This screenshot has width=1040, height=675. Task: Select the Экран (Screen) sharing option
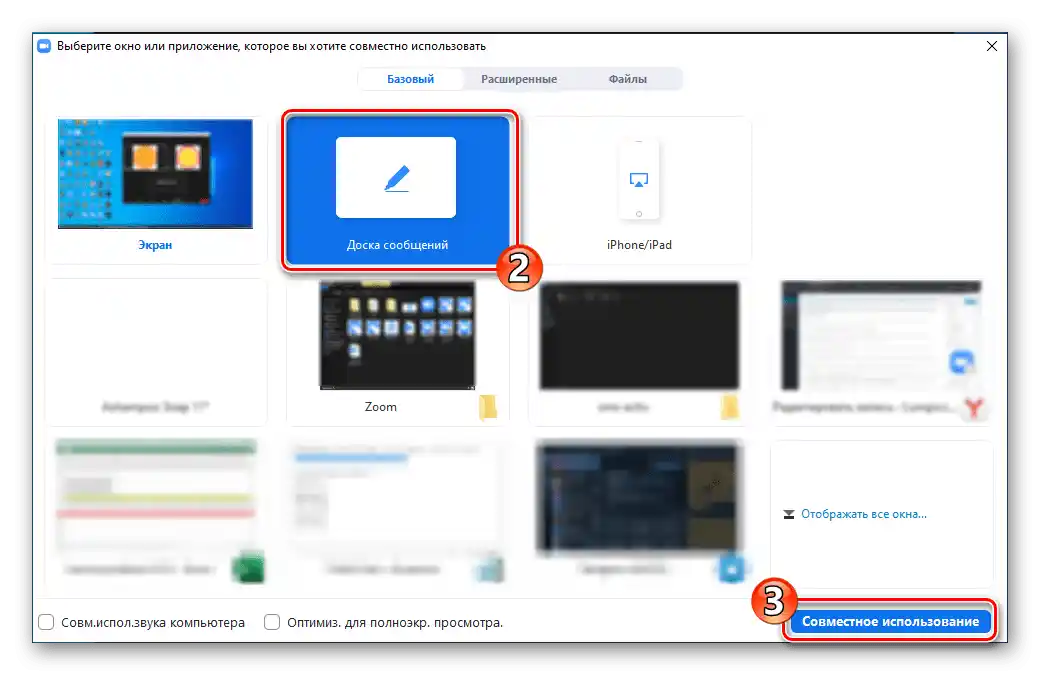[x=155, y=180]
